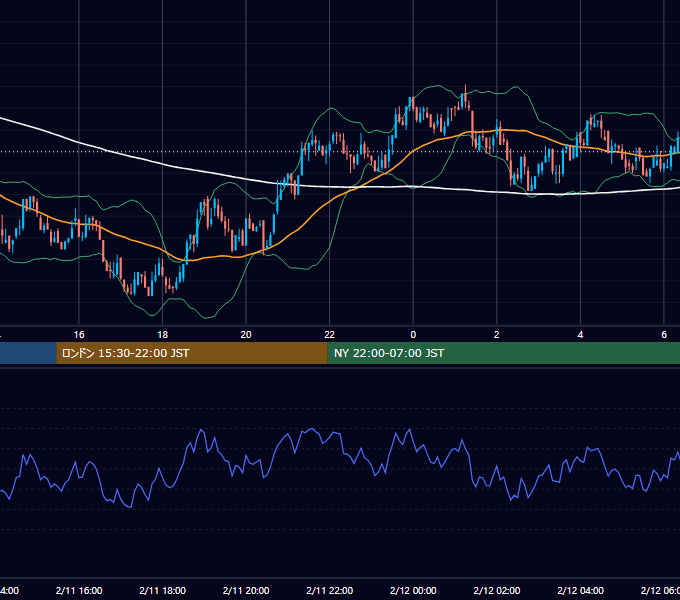680x600 pixels.
Task: Click the 2/12 02:00 oscillator time label
Action: (497, 590)
